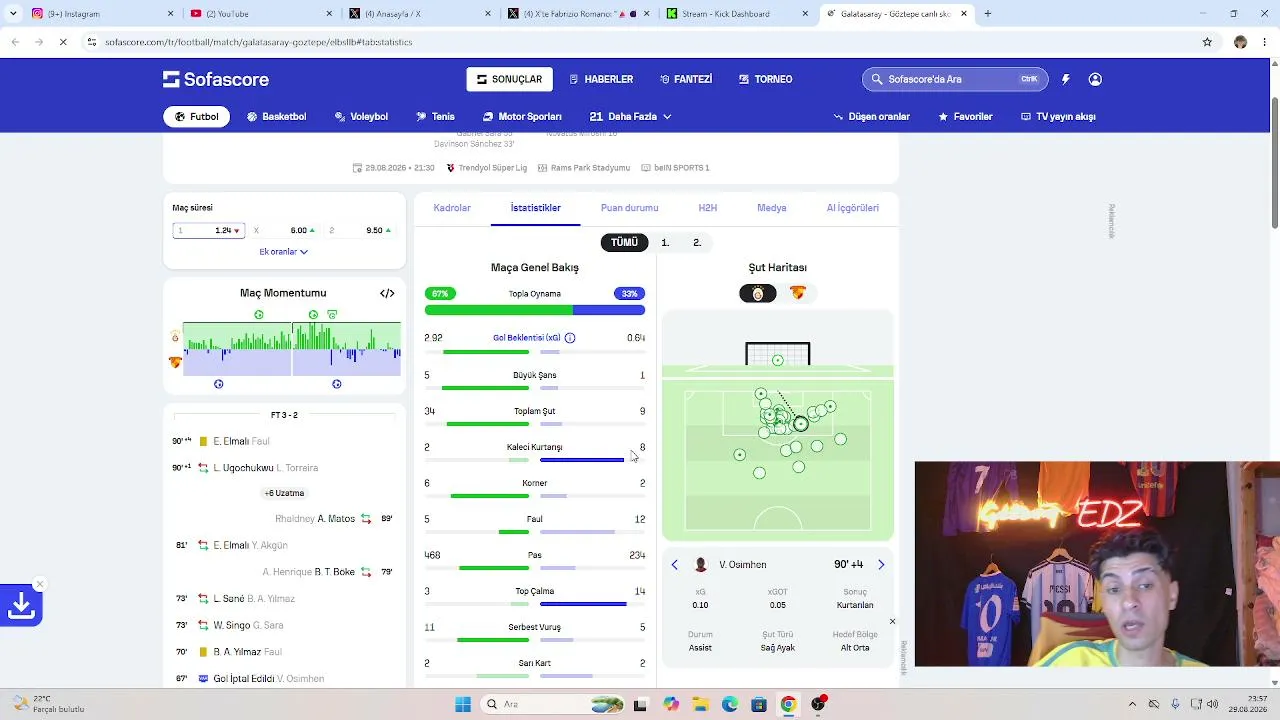The image size is (1280, 720).
Task: Open the Copilot icon in the taskbar
Action: coord(671,704)
